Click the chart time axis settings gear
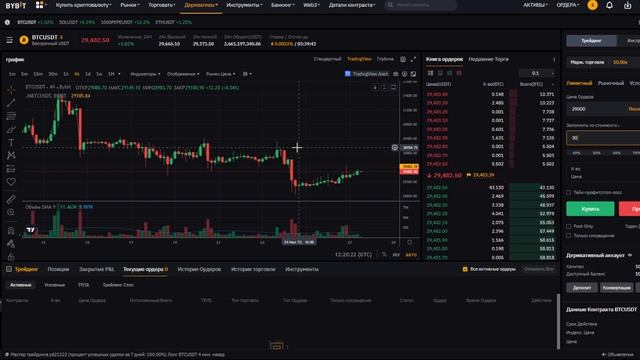 [x=409, y=242]
